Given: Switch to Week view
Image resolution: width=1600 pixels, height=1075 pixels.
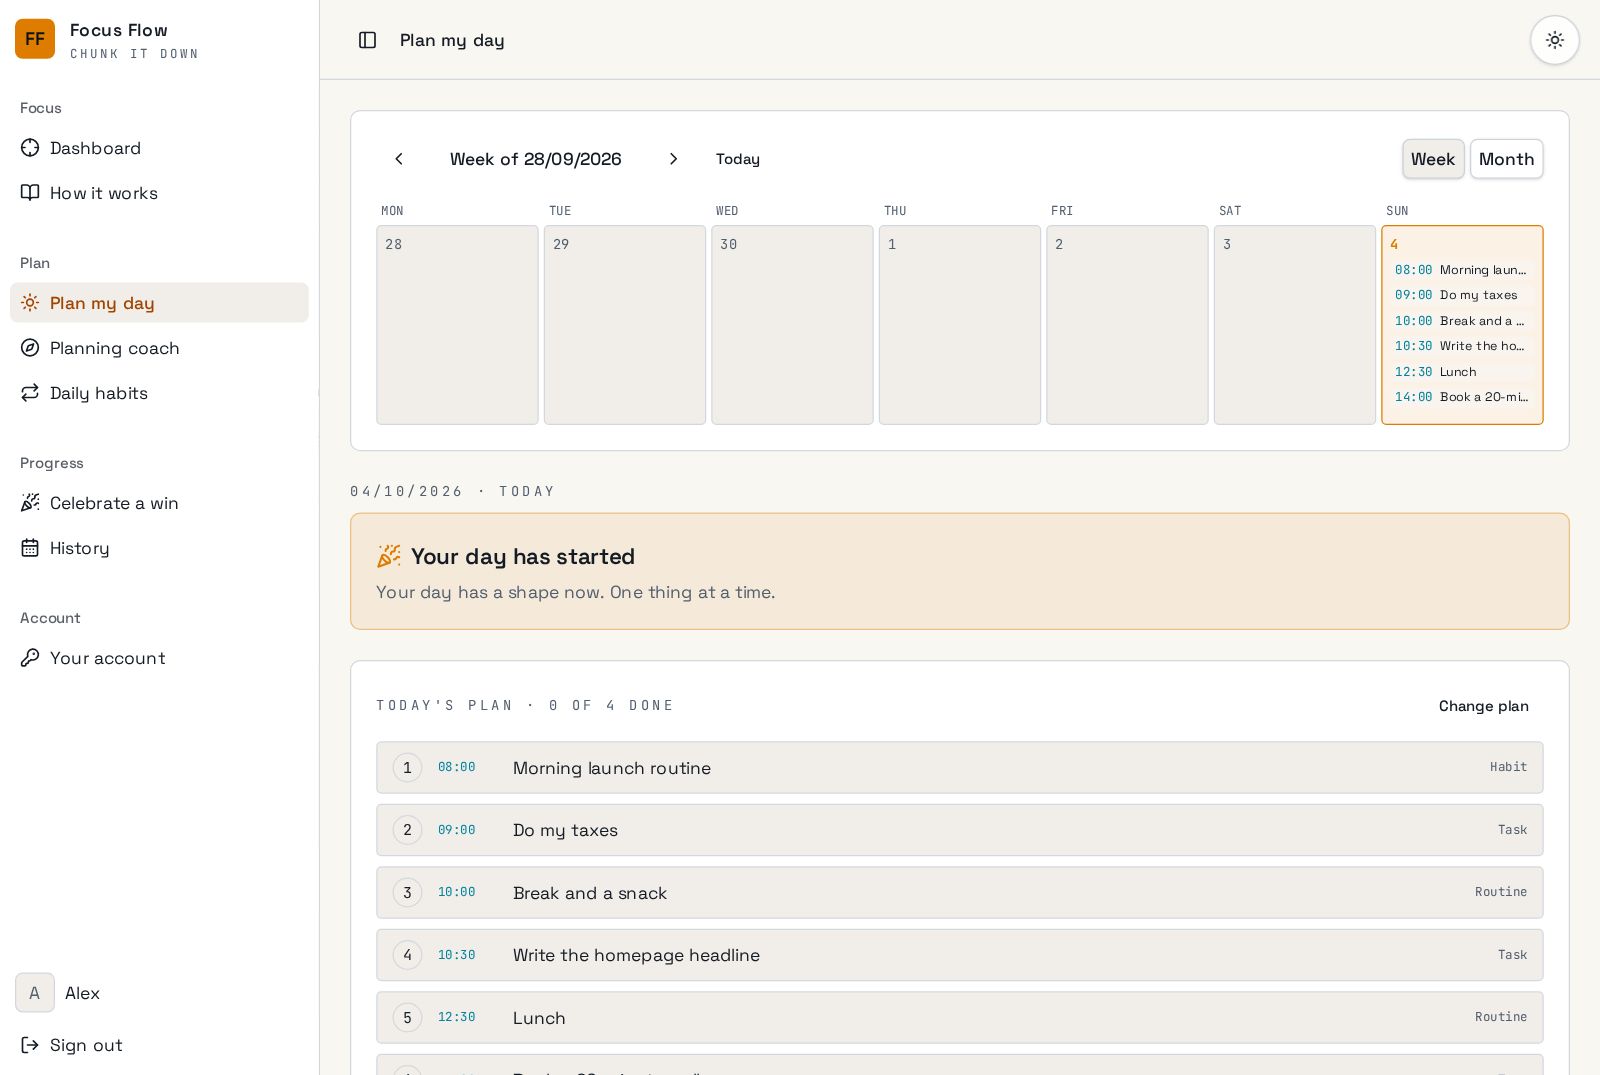Looking at the screenshot, I should coord(1433,159).
